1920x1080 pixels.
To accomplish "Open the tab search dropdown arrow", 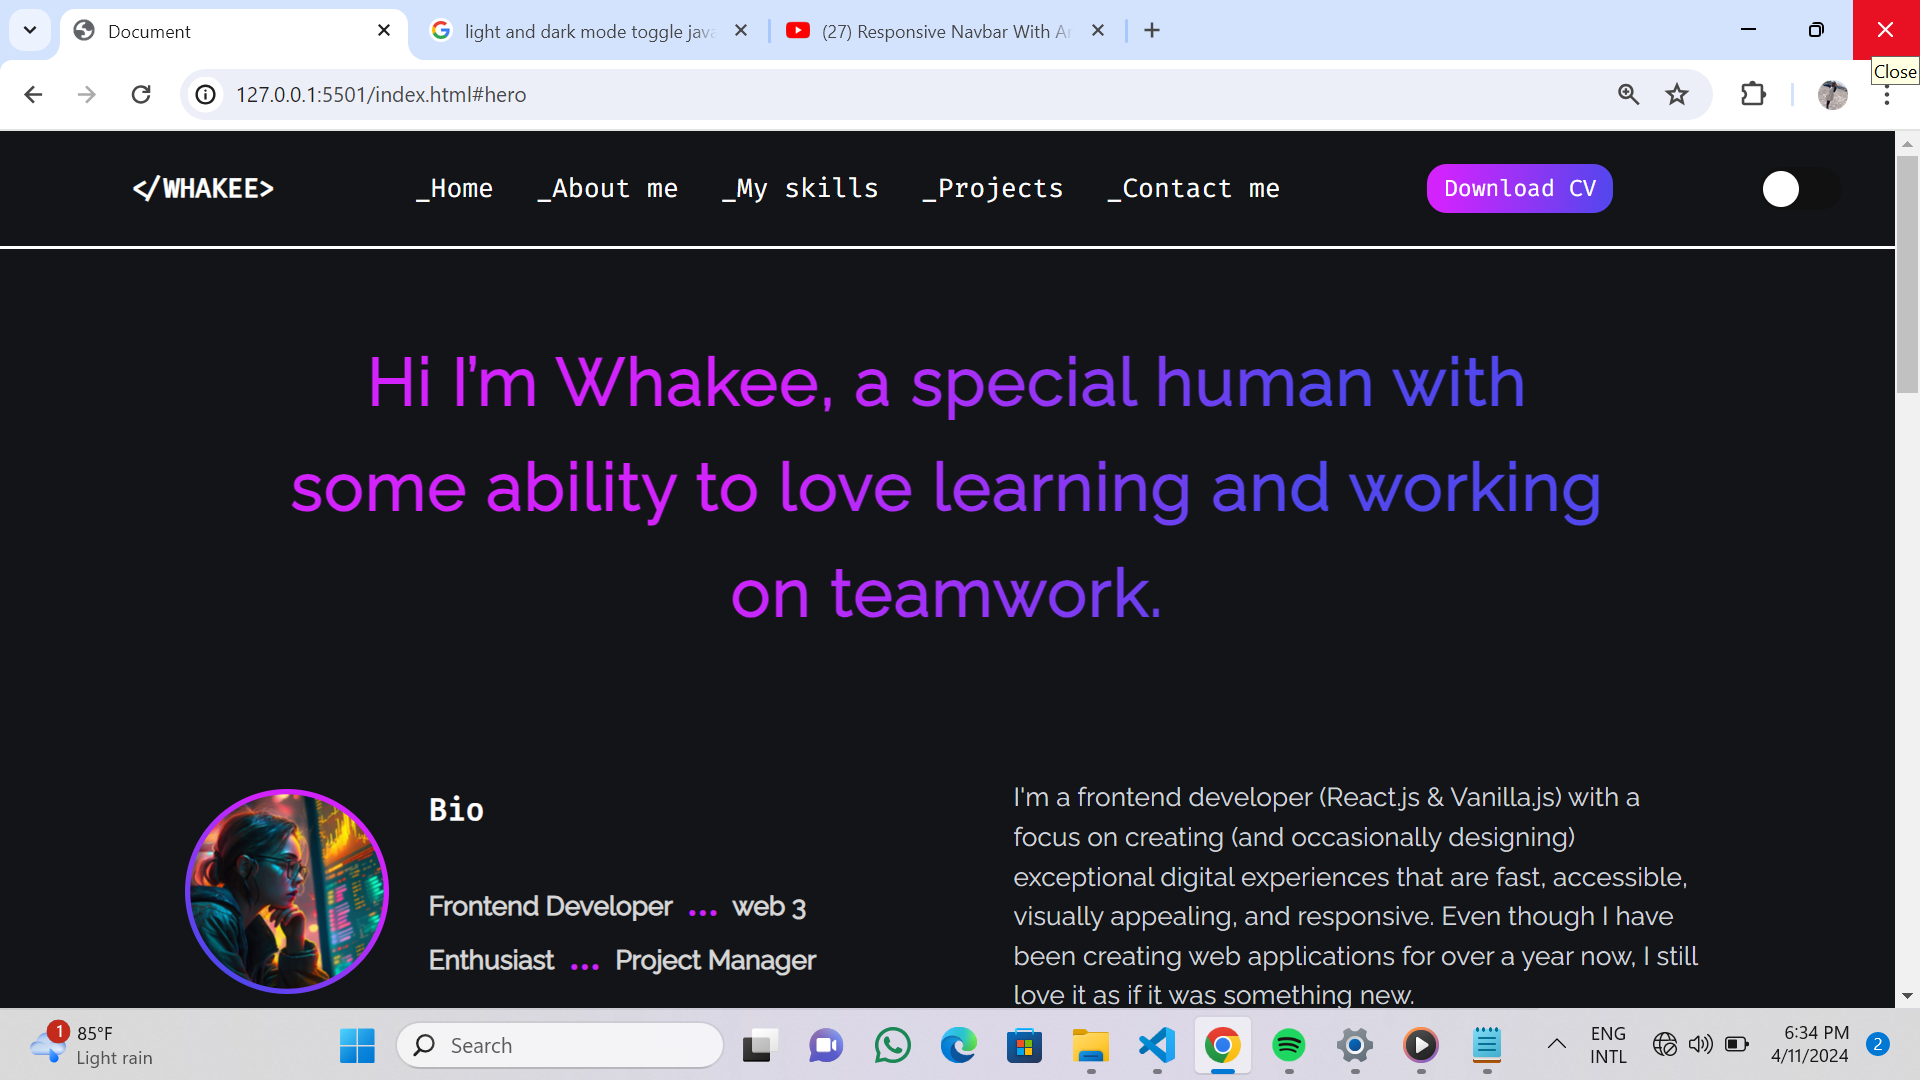I will (x=30, y=30).
